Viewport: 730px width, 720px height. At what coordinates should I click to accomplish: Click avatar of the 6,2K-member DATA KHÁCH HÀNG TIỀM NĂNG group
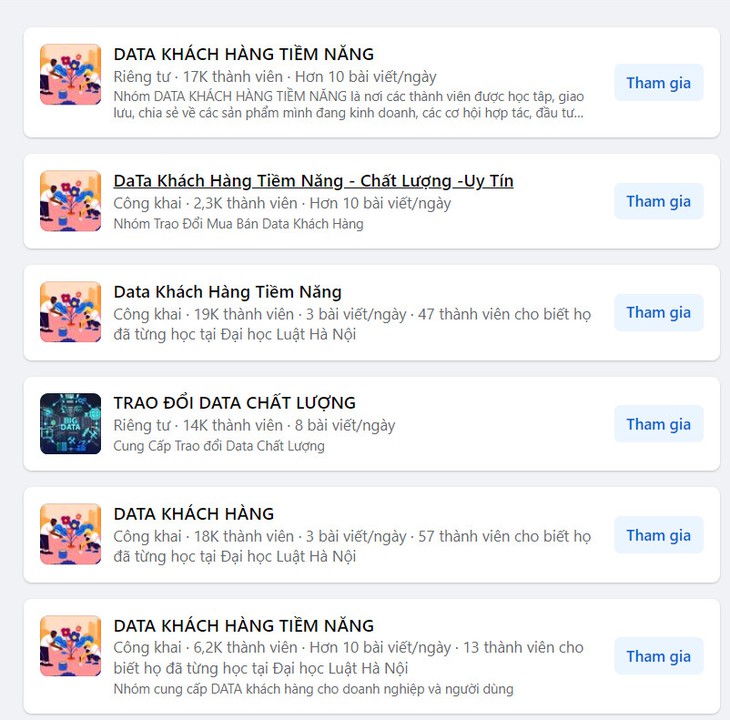(x=70, y=646)
